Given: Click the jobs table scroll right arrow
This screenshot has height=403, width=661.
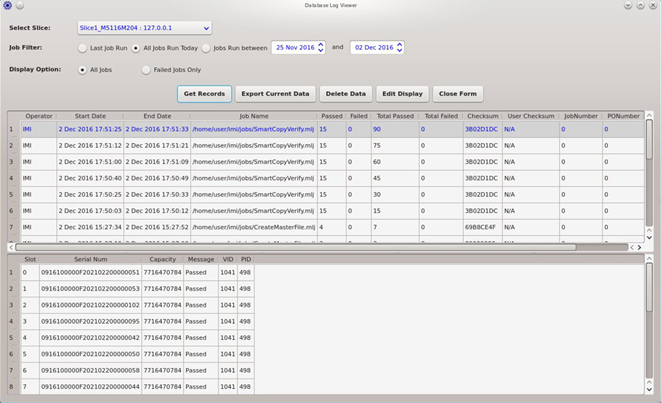Looking at the screenshot, I should coord(640,247).
